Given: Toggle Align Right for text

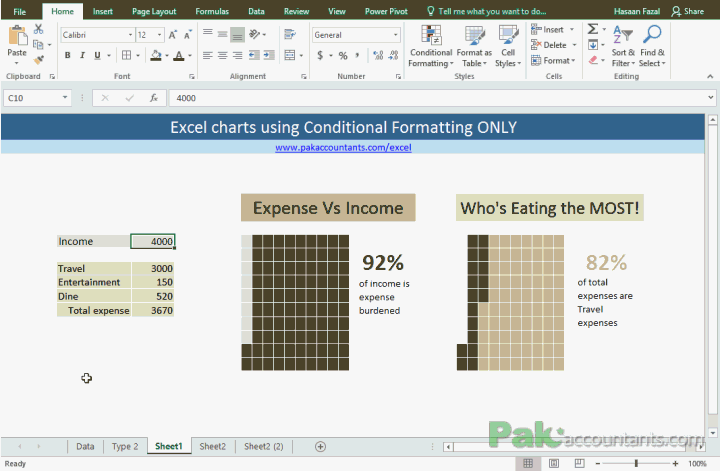Looking at the screenshot, I should (x=237, y=56).
